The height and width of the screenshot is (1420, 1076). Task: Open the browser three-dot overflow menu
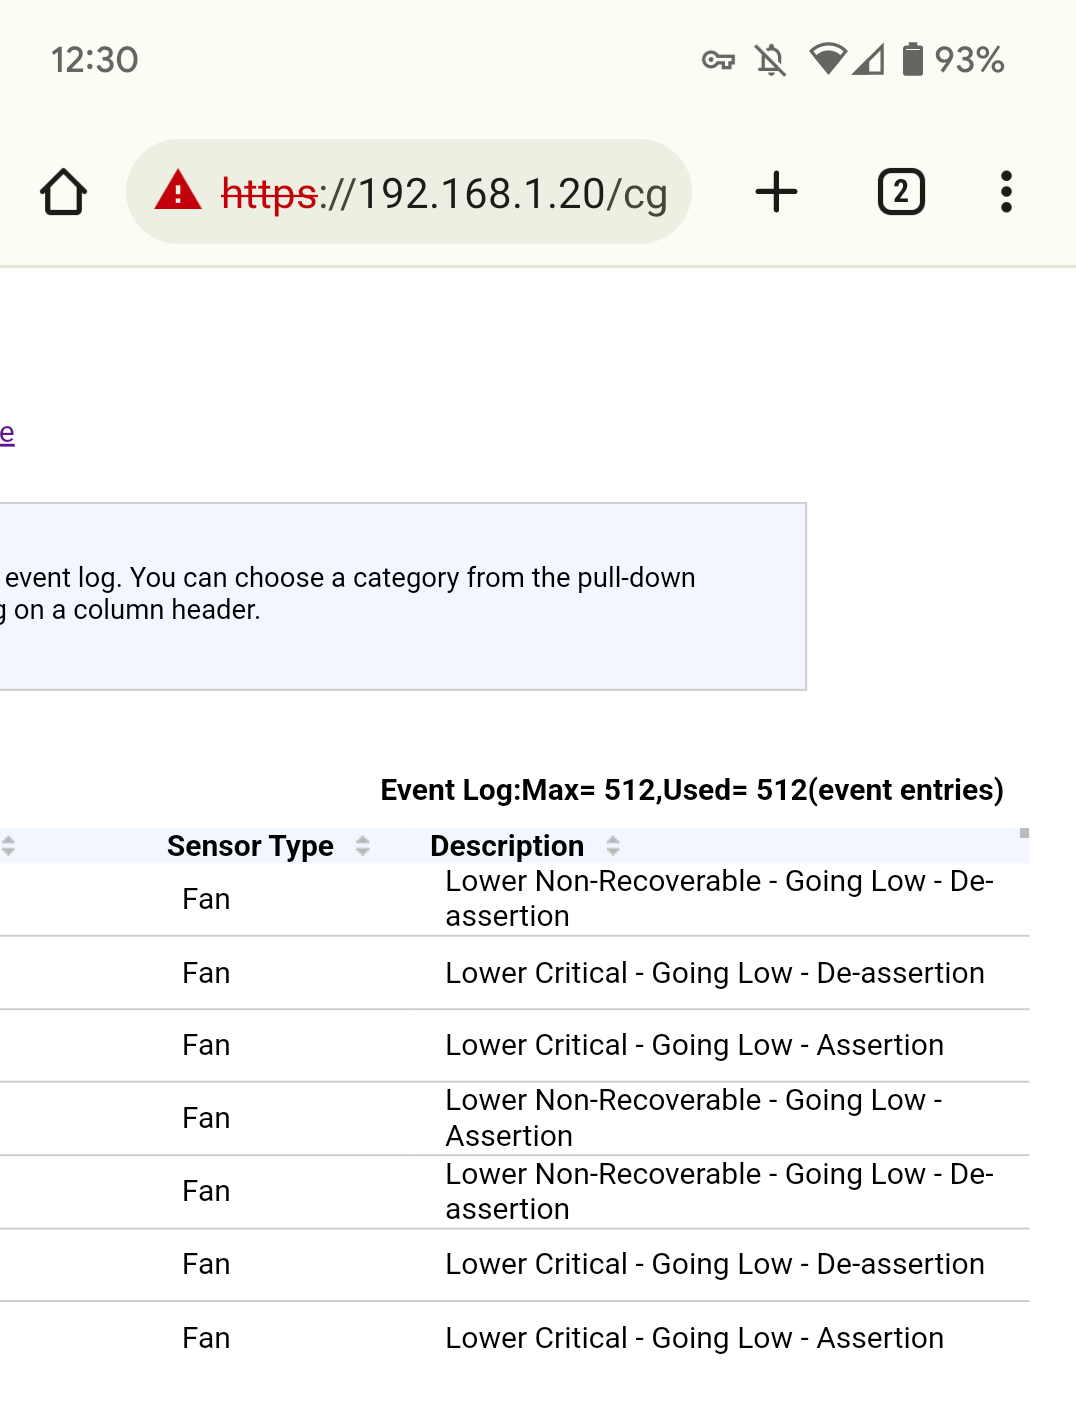1006,192
